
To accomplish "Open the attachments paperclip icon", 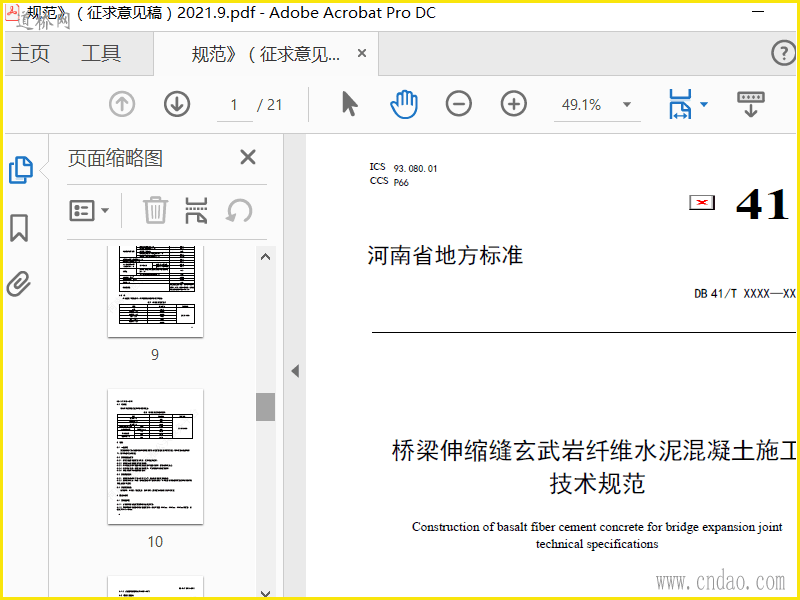I will tap(19, 284).
